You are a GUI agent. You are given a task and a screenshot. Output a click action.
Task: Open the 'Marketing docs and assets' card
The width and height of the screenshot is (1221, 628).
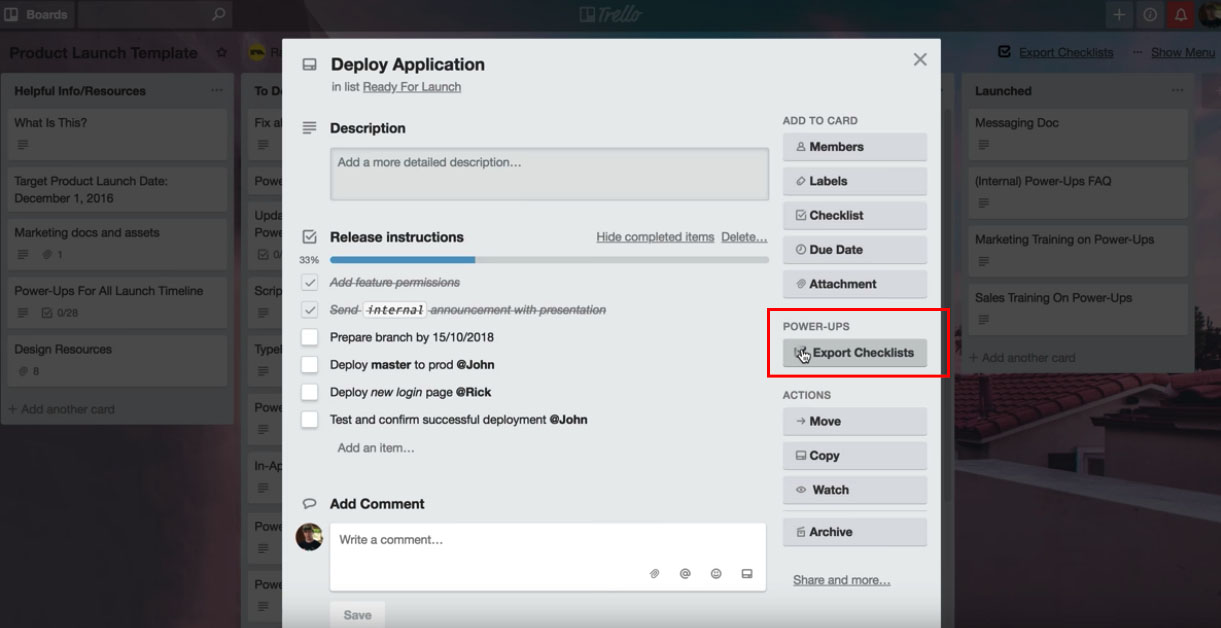coord(117,243)
